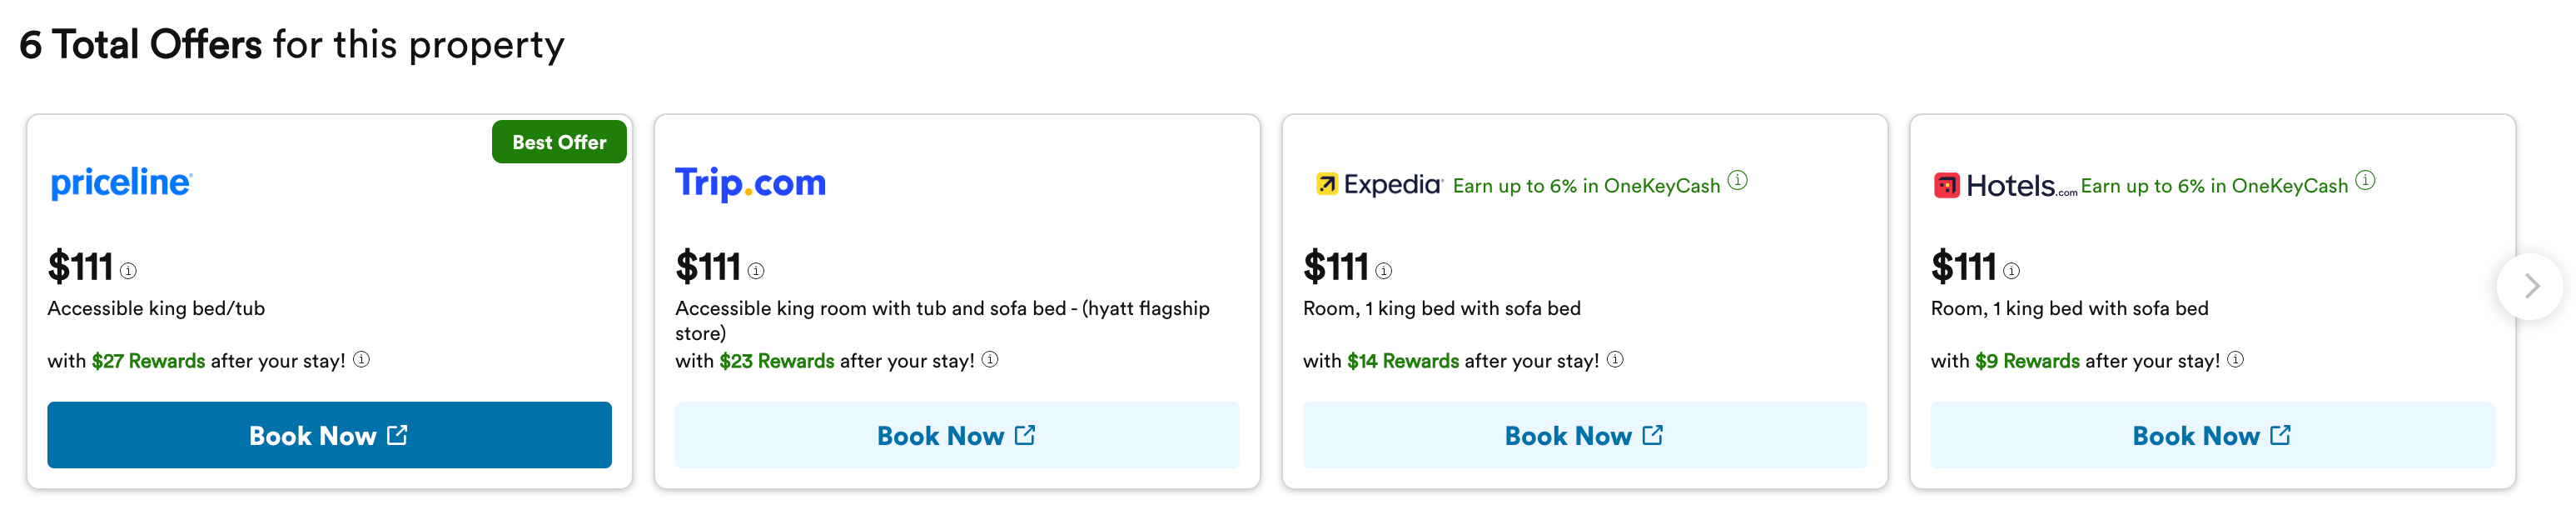Image resolution: width=2576 pixels, height=530 pixels.
Task: Click the Expedia logo
Action: [x=1379, y=185]
